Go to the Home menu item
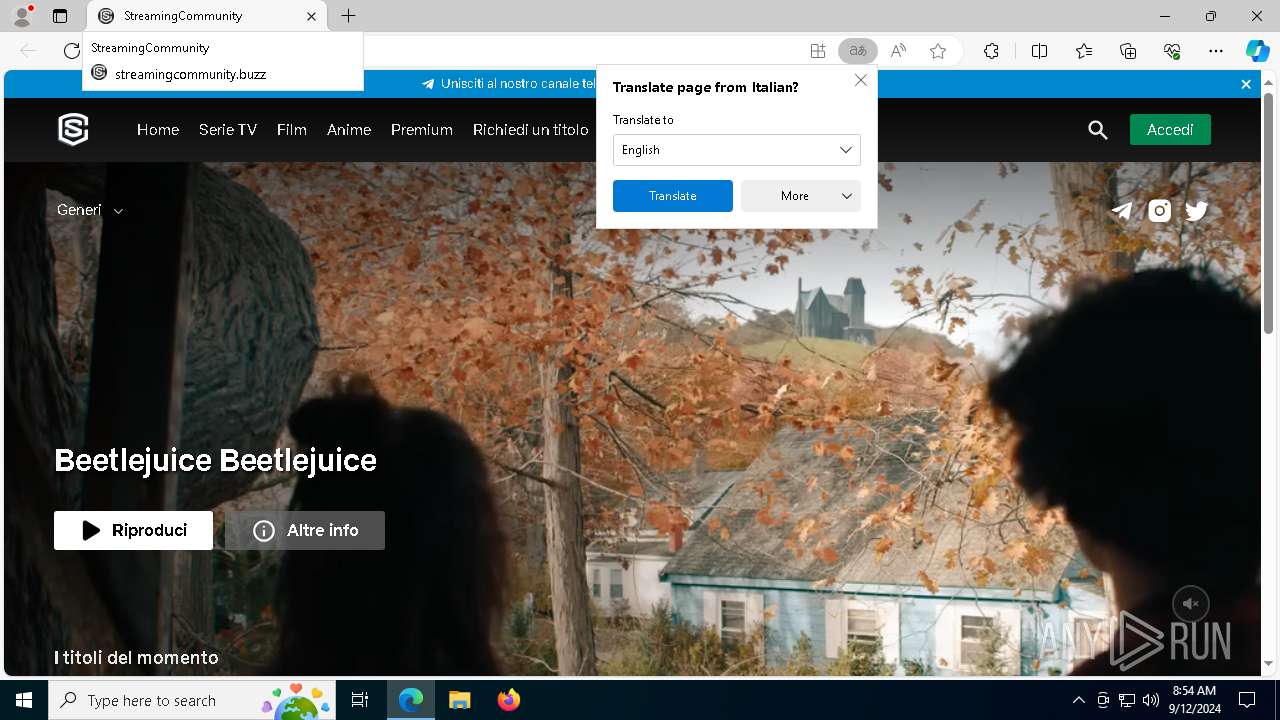 coord(158,130)
